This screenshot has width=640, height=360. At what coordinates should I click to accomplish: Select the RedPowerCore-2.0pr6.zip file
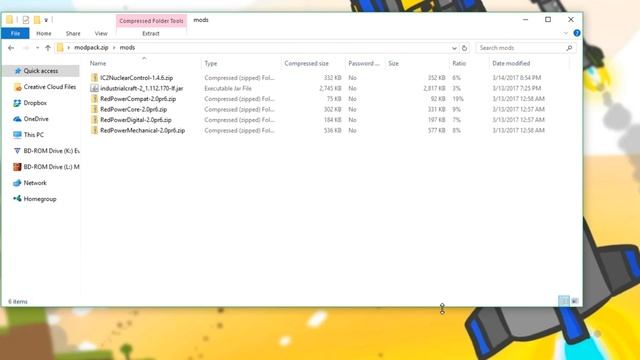click(133, 109)
